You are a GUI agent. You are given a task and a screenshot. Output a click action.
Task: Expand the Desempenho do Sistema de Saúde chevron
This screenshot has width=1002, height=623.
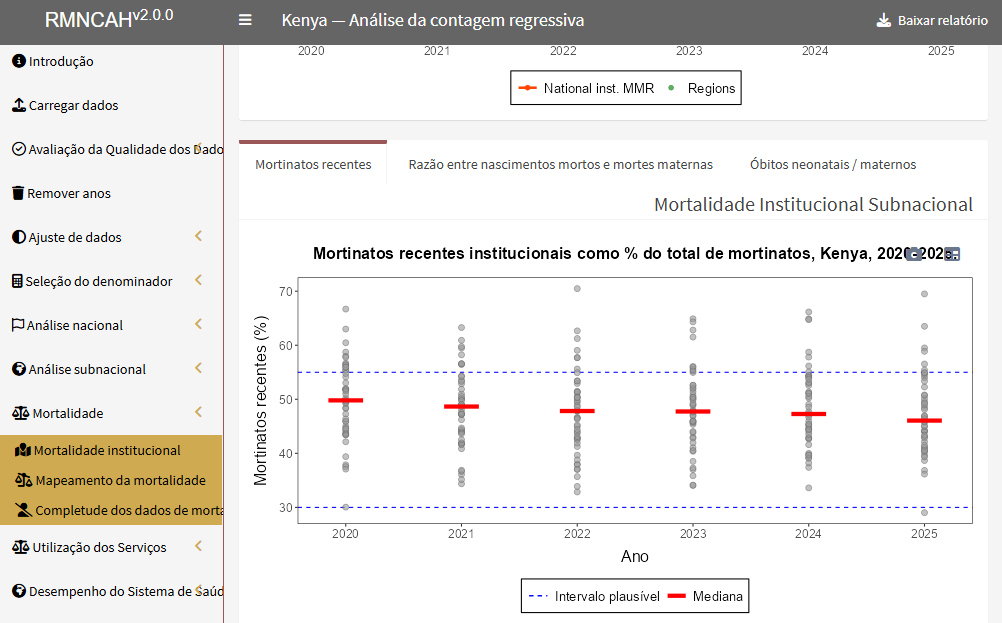(x=199, y=590)
